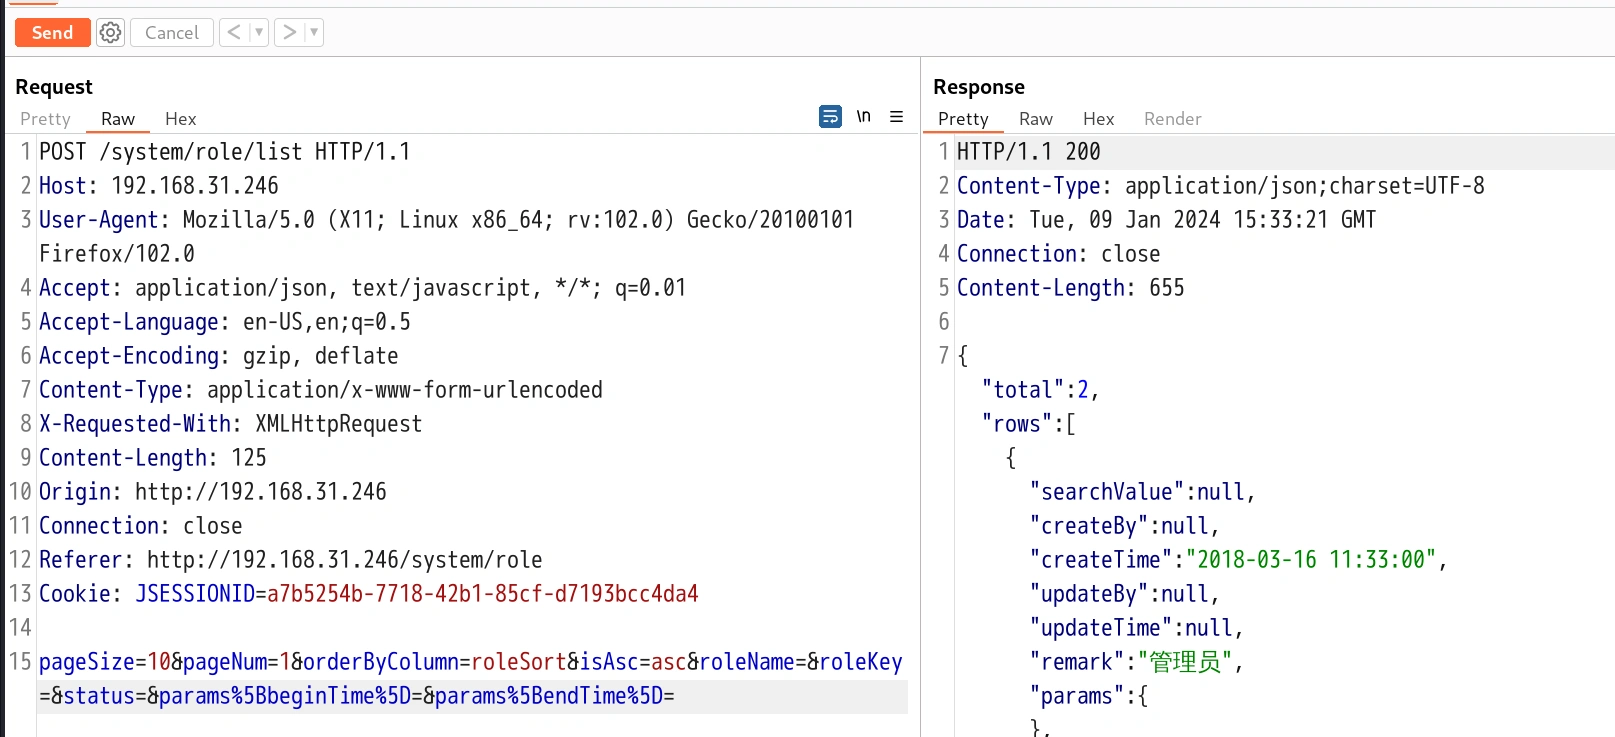
Task: Open the send options gear icon
Action: pos(110,33)
